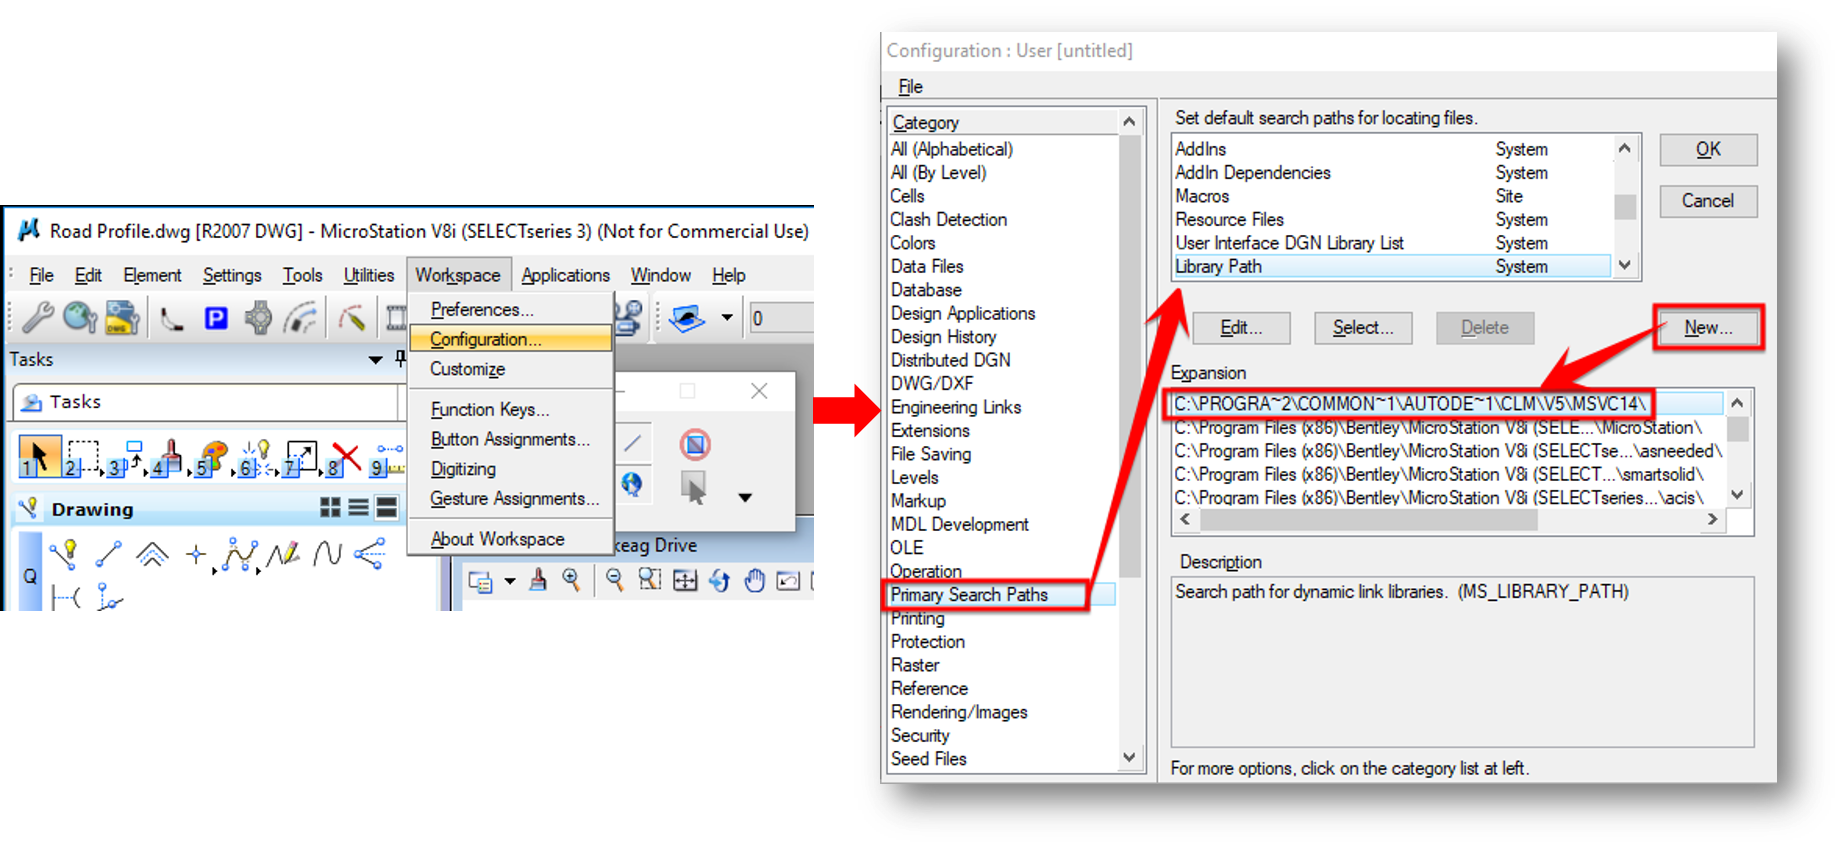
Task: Click Cancel in Configuration dialog
Action: pos(1708,201)
